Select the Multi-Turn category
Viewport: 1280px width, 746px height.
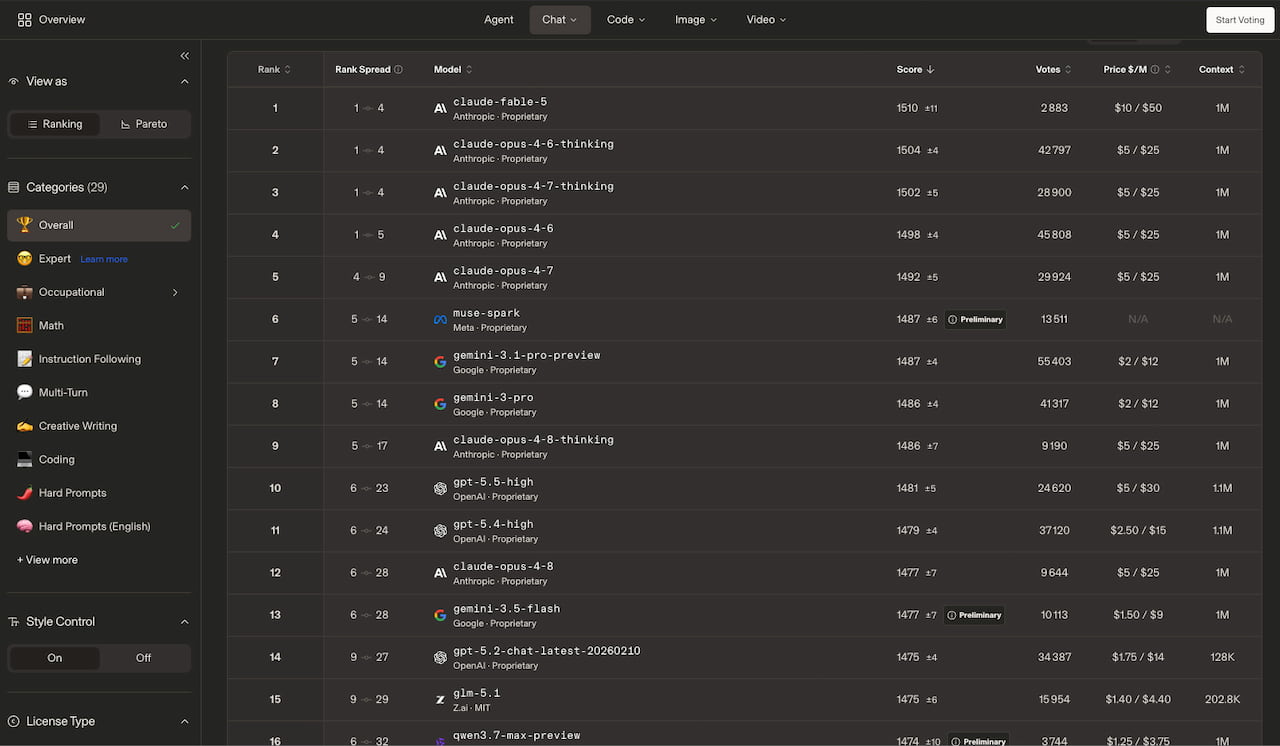[x=99, y=393]
